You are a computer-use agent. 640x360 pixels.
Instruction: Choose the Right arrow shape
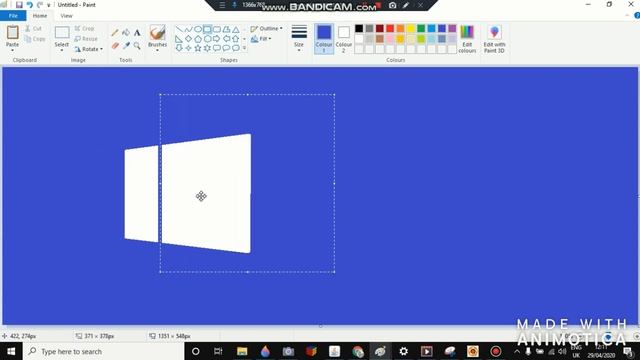tap(217, 39)
